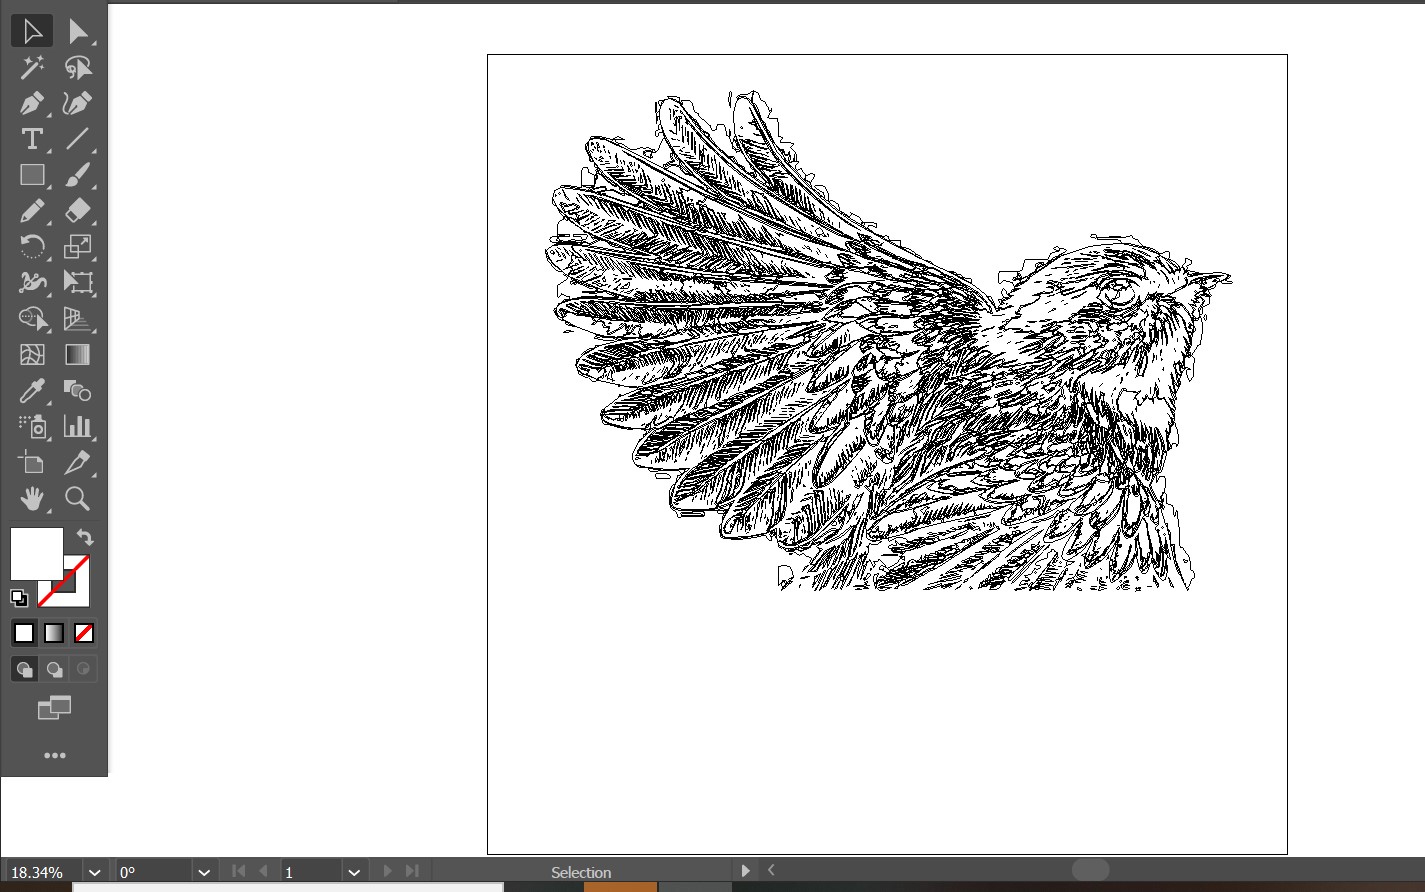The height and width of the screenshot is (892, 1425).
Task: Choose the Scale tool
Action: point(78,247)
